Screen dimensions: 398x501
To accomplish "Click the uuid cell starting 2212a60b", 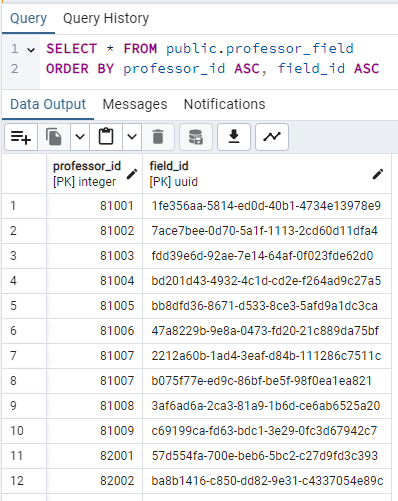I will click(267, 356).
